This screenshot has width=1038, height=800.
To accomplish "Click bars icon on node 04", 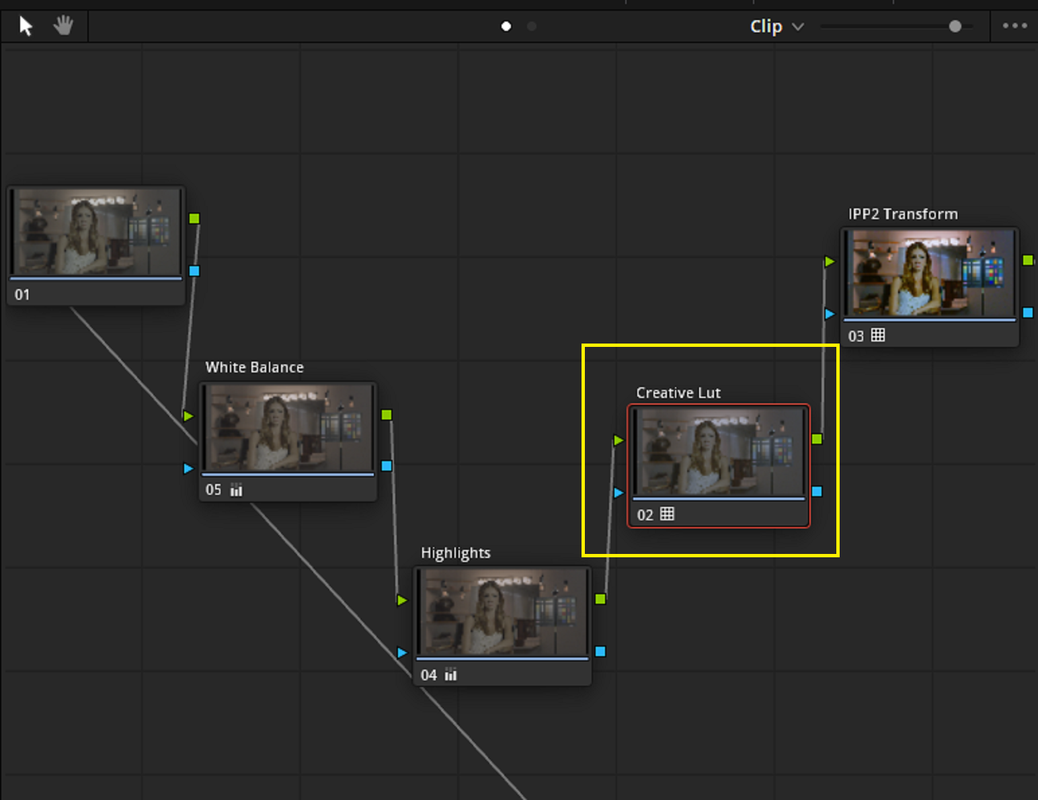I will [451, 675].
